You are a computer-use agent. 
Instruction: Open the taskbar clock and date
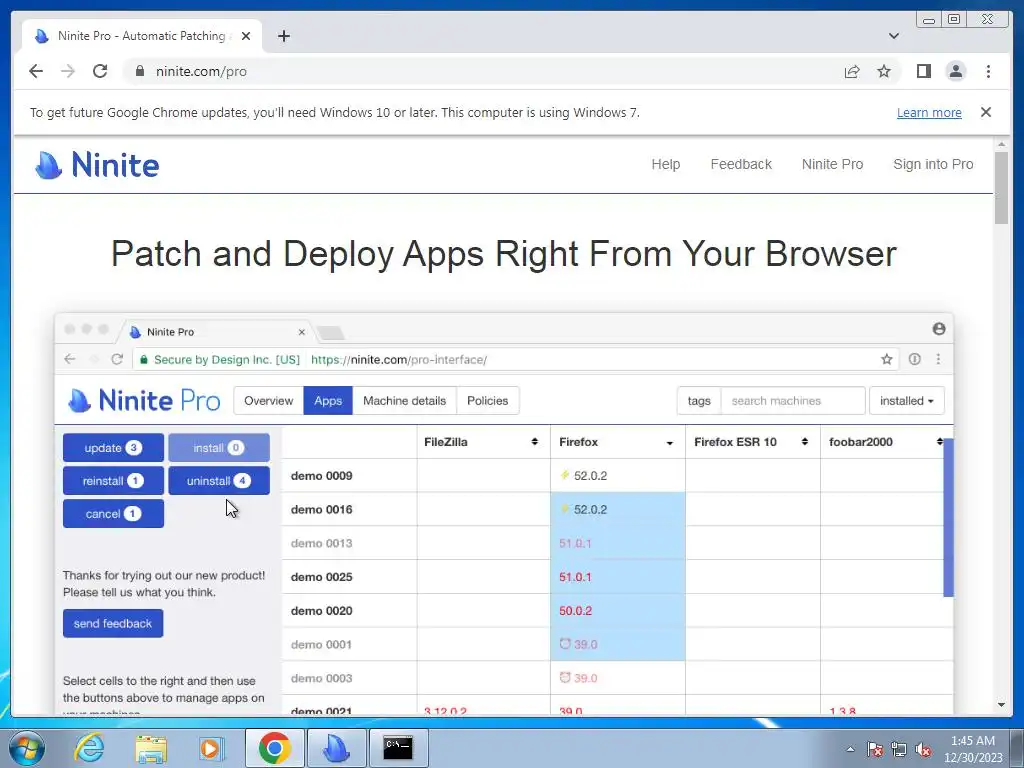pos(973,749)
